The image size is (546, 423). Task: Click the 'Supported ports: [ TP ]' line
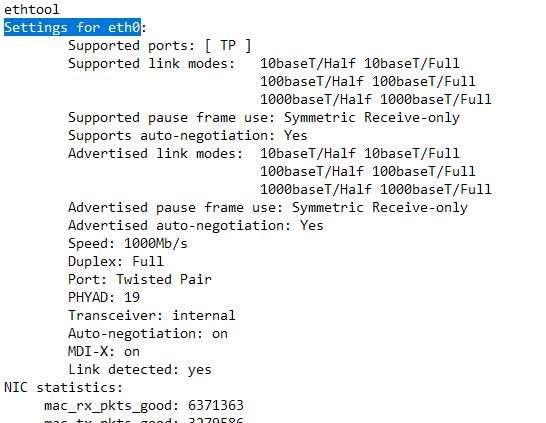click(x=159, y=46)
